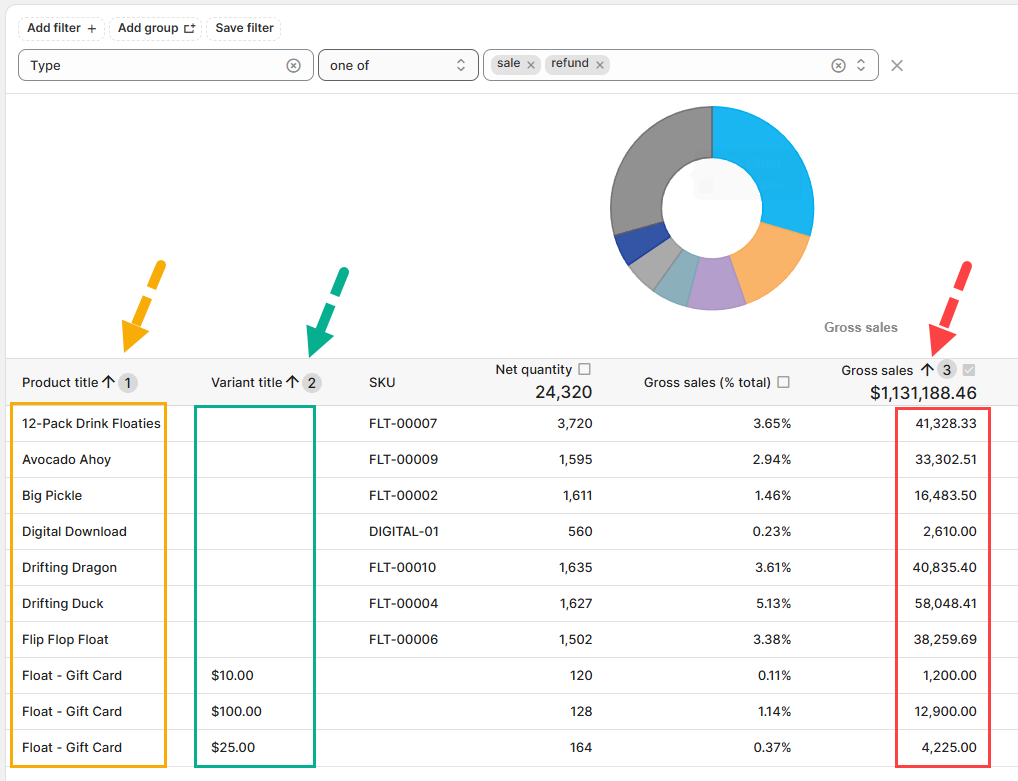
Task: Enable Gross sales (% total) checkbox
Action: click(783, 382)
